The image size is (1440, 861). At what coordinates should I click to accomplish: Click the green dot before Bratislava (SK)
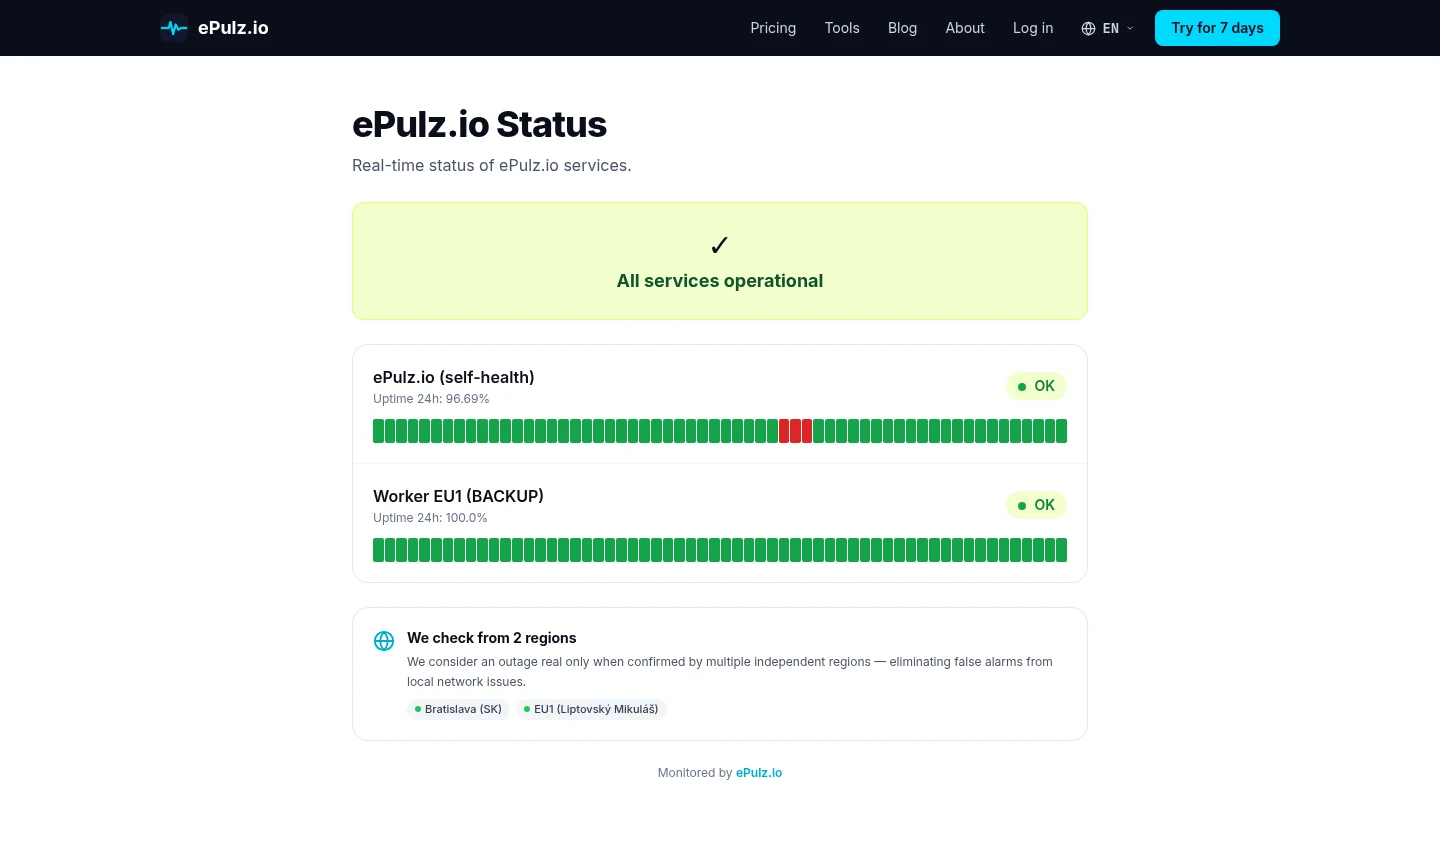(x=418, y=709)
